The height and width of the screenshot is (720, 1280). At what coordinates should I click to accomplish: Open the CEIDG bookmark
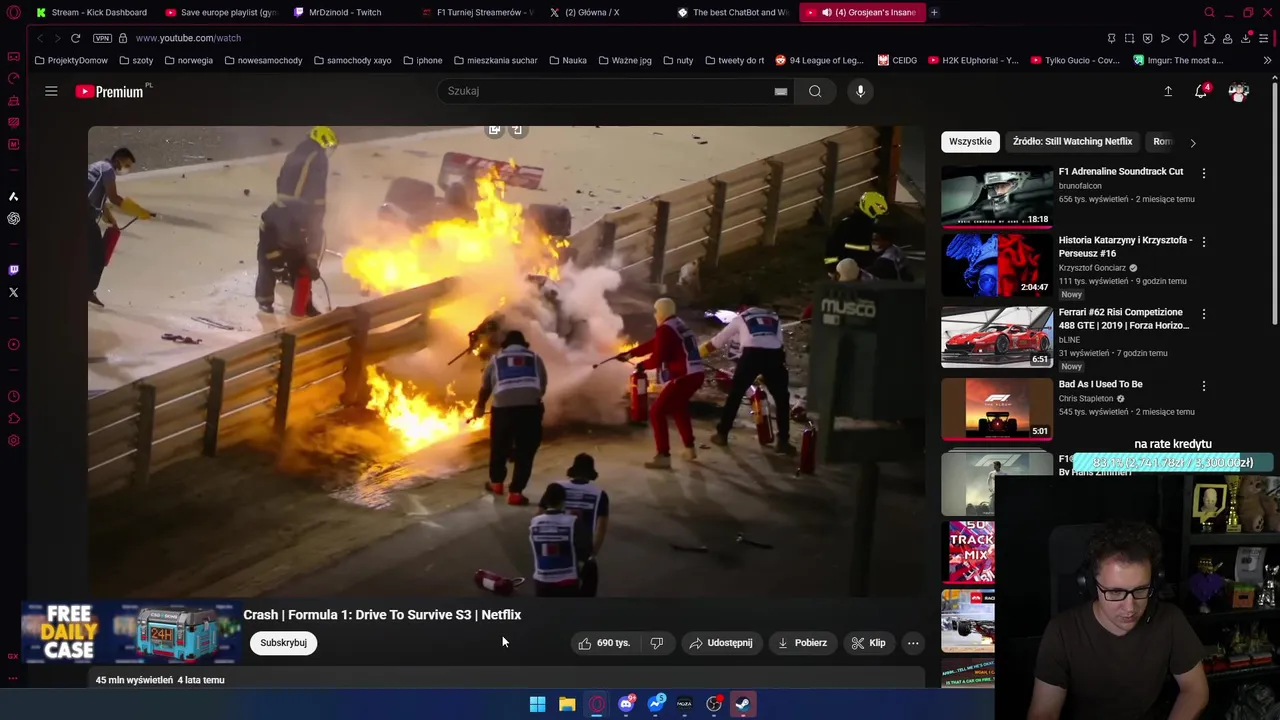(x=897, y=60)
